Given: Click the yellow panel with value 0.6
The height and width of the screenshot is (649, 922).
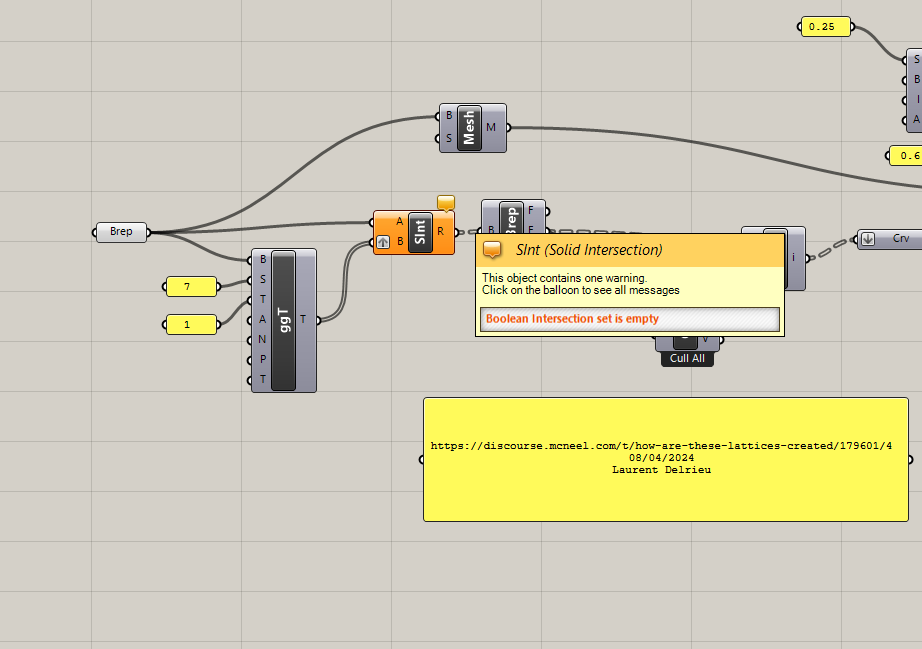Looking at the screenshot, I should 906,156.
